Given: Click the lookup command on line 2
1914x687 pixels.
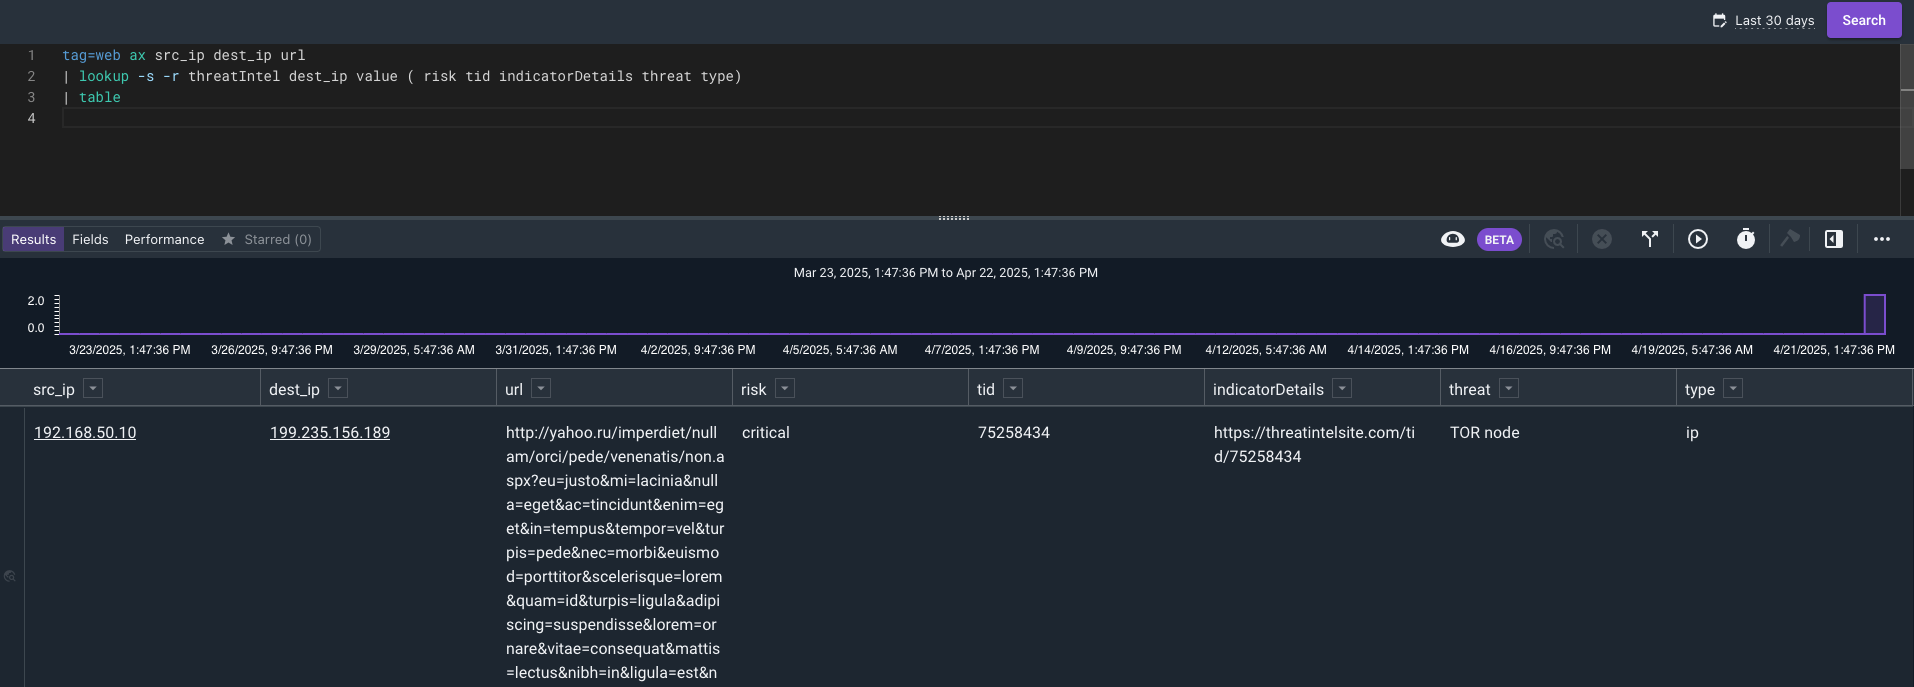Looking at the screenshot, I should [x=104, y=76].
